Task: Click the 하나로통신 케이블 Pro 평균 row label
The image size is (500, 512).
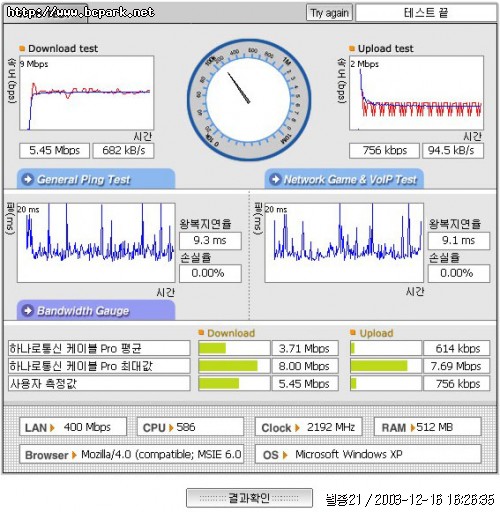Action: pos(99,348)
